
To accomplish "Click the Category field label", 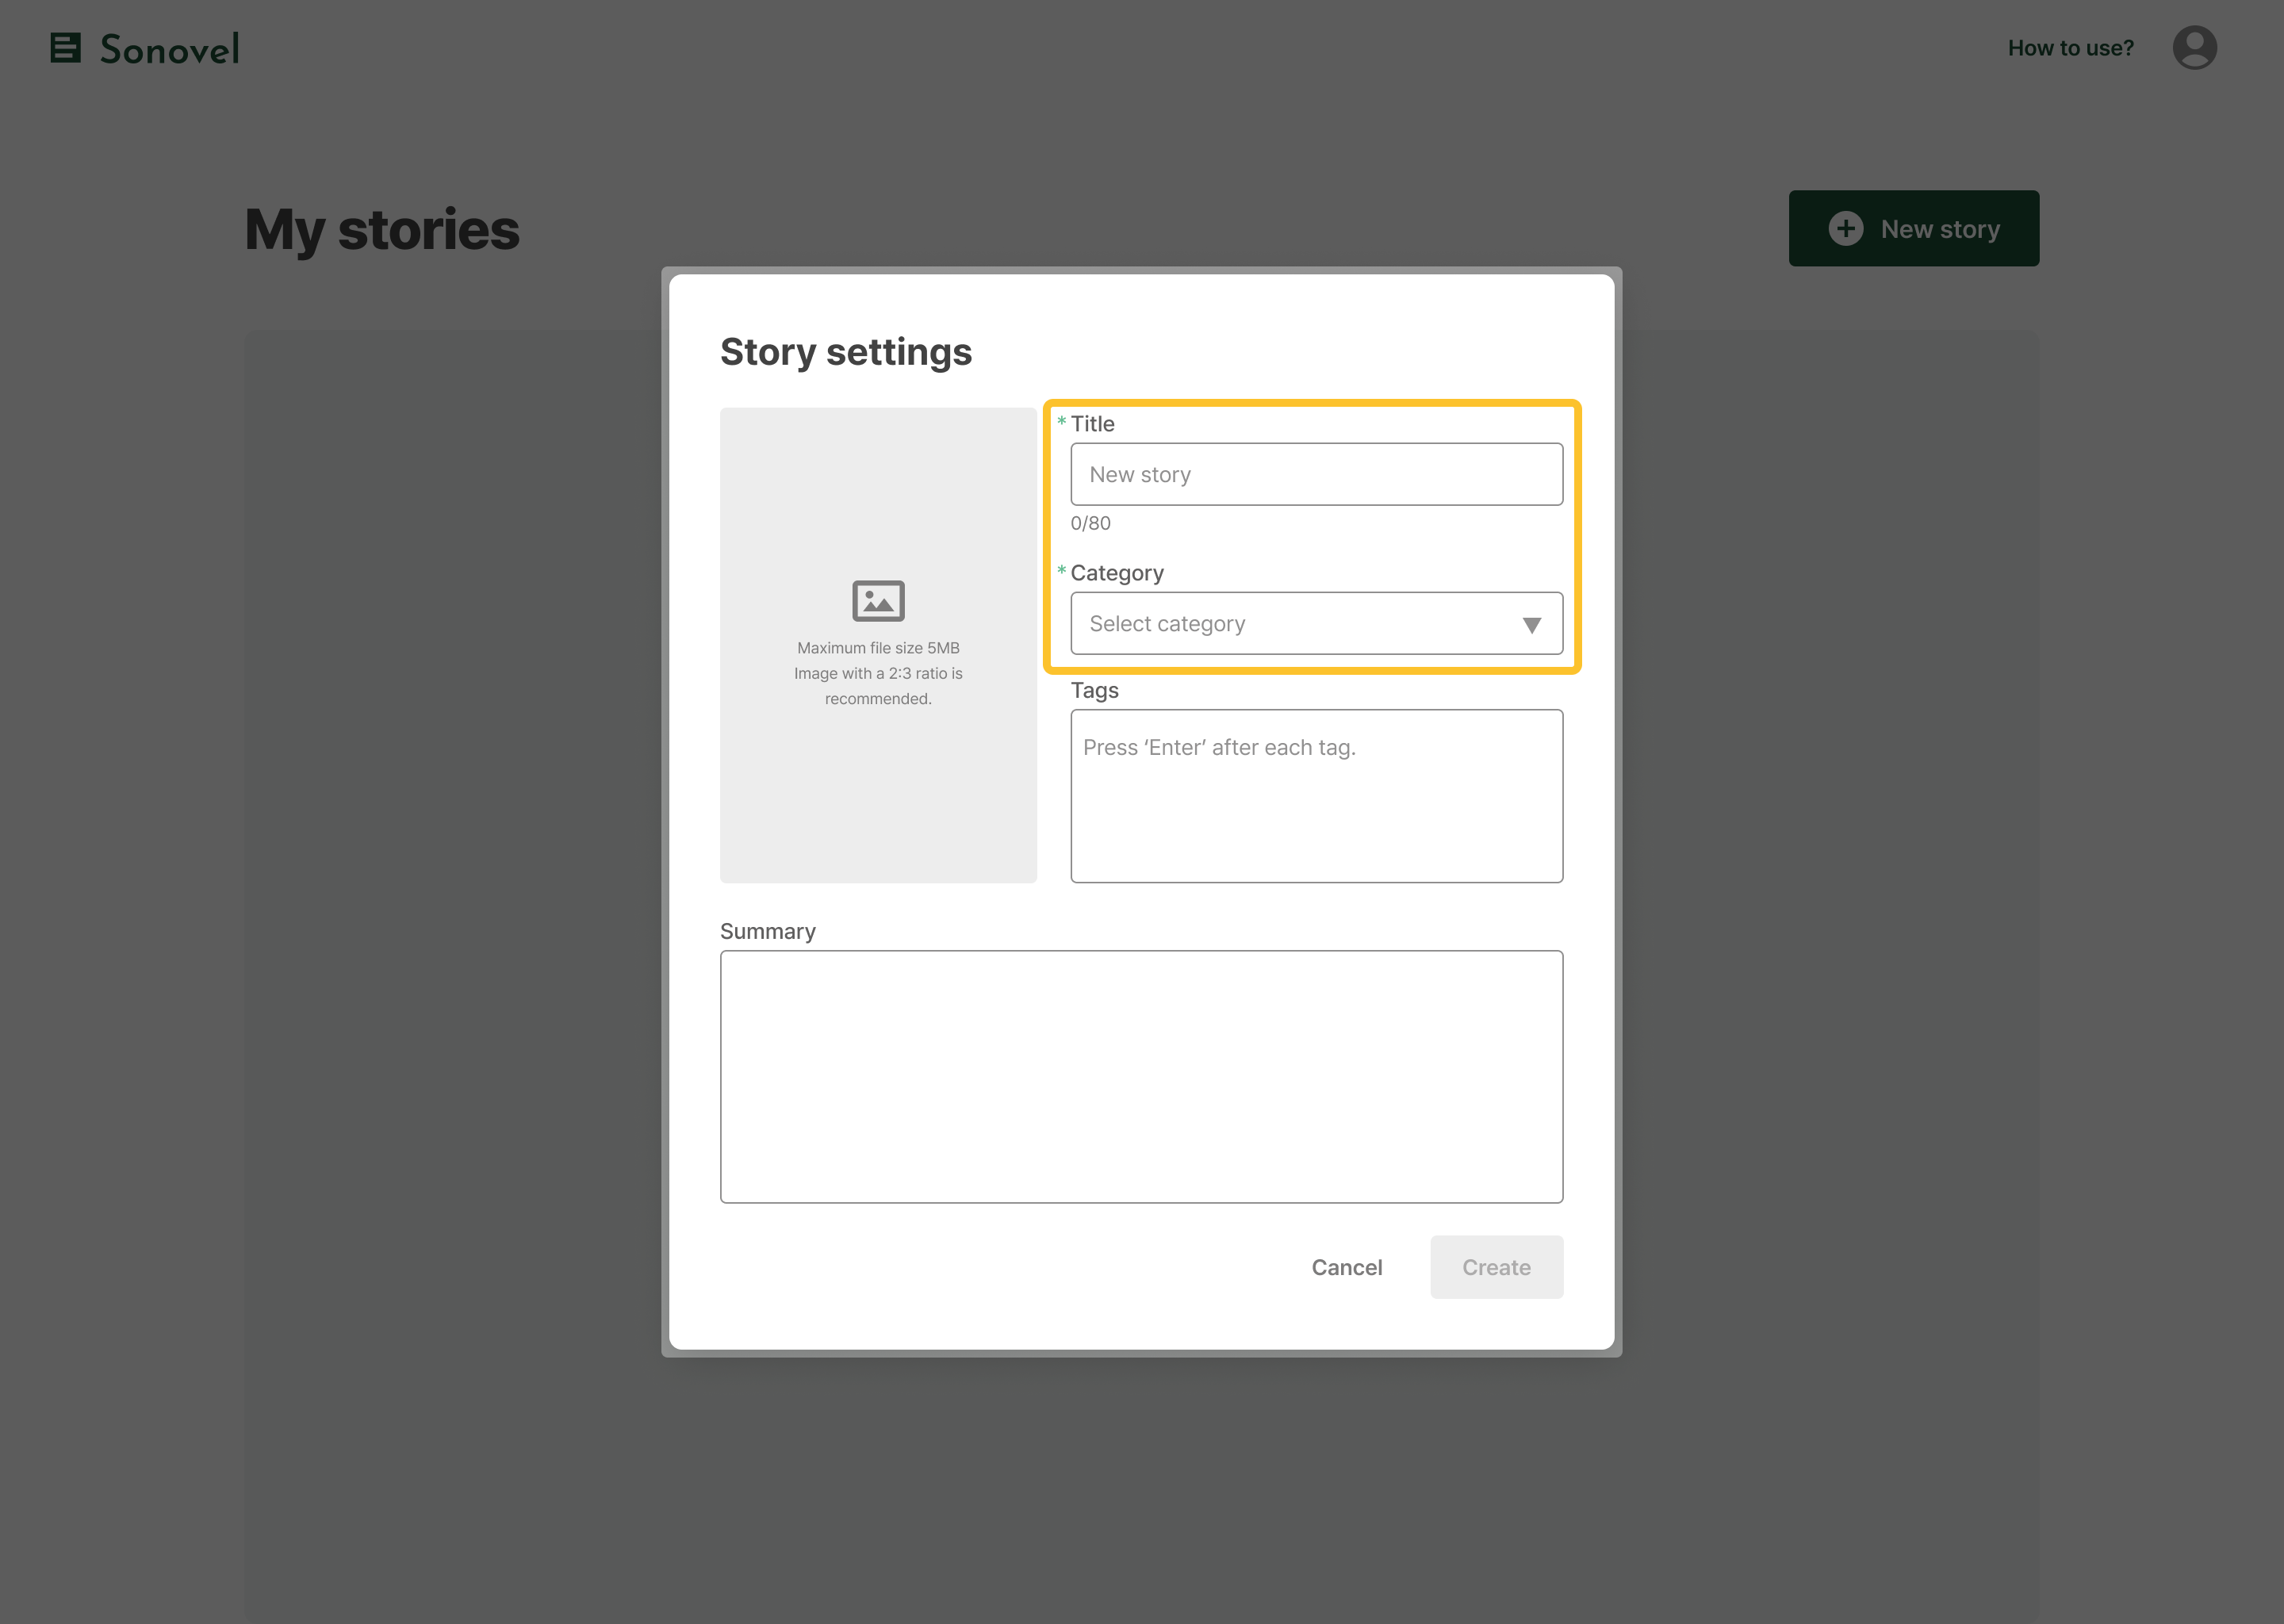I will tap(1117, 574).
